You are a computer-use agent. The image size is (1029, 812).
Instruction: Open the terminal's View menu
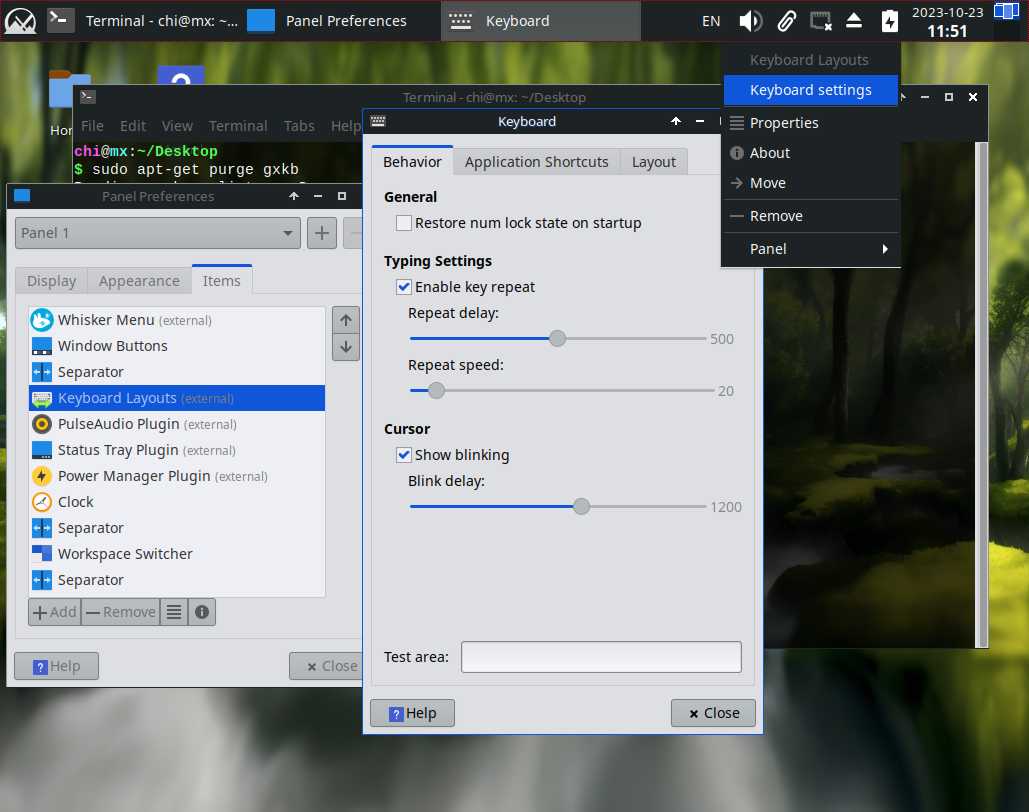pyautogui.click(x=177, y=126)
